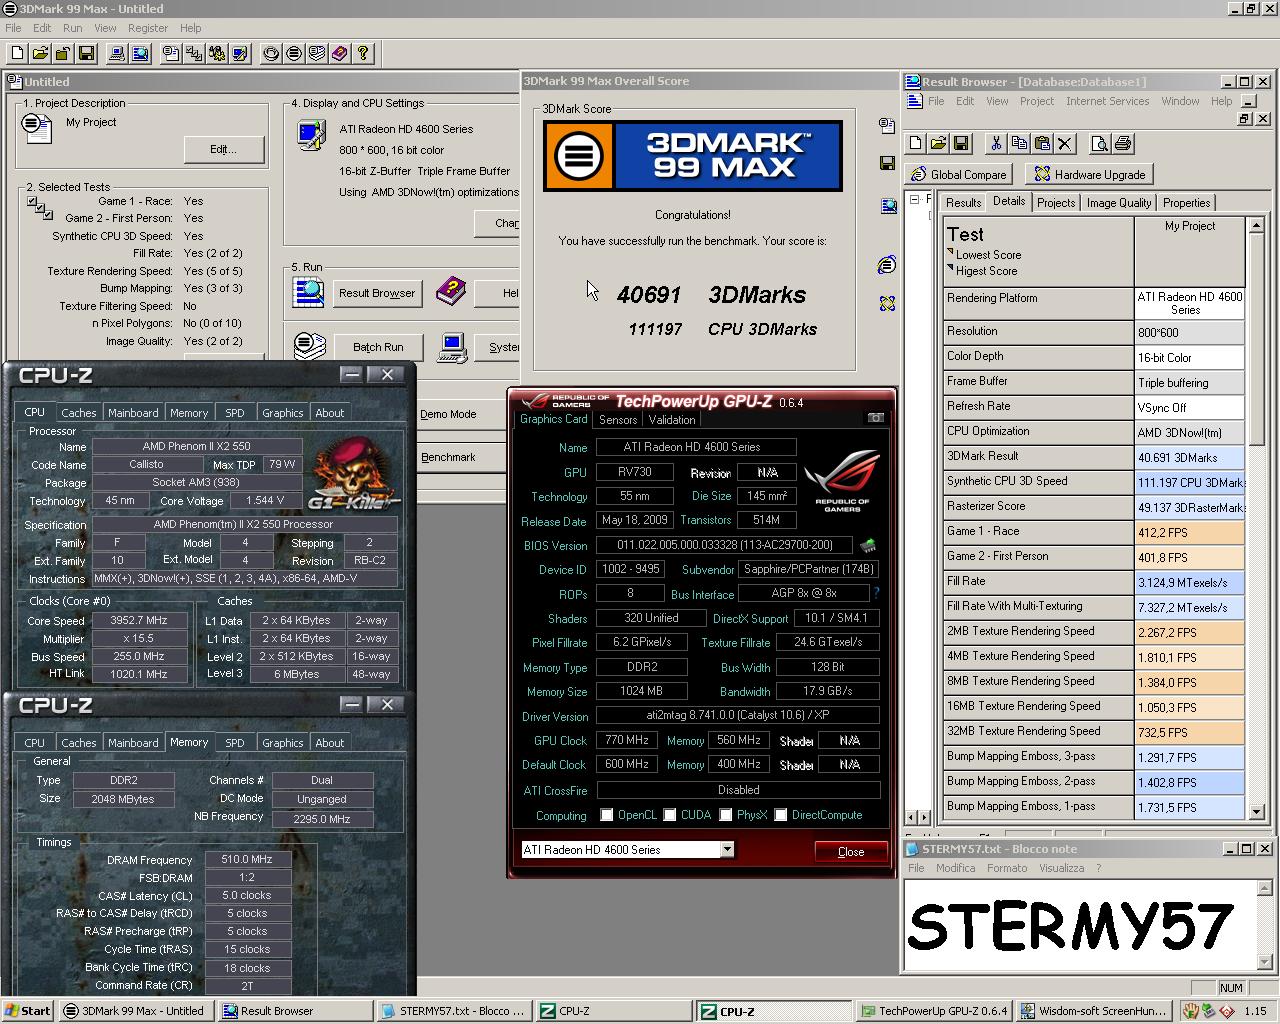Image resolution: width=1280 pixels, height=1024 pixels.
Task: Switch to the Image Quality tab in Result Browser
Action: click(1119, 203)
